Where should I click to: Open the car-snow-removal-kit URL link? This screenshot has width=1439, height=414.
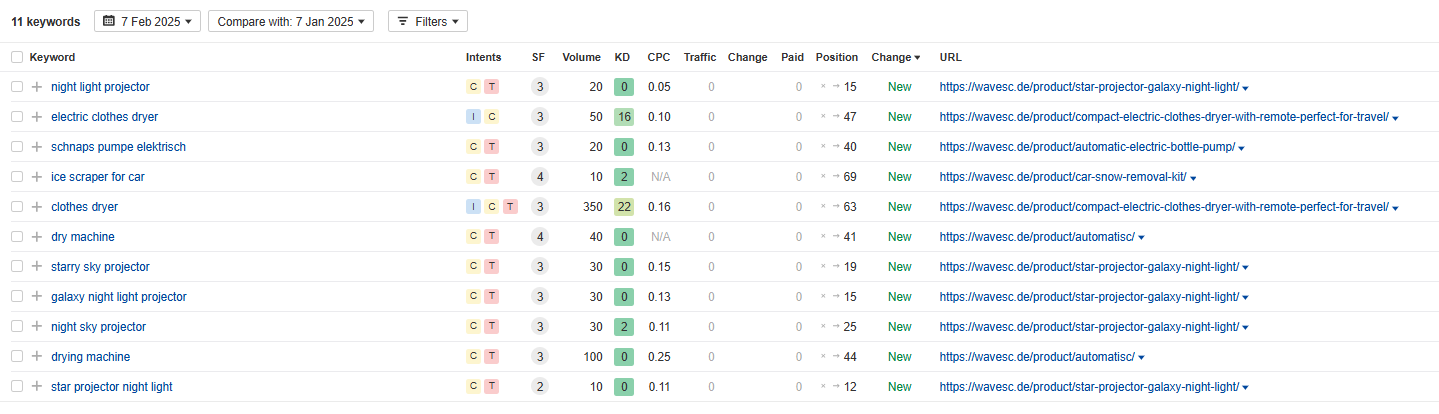point(1062,177)
